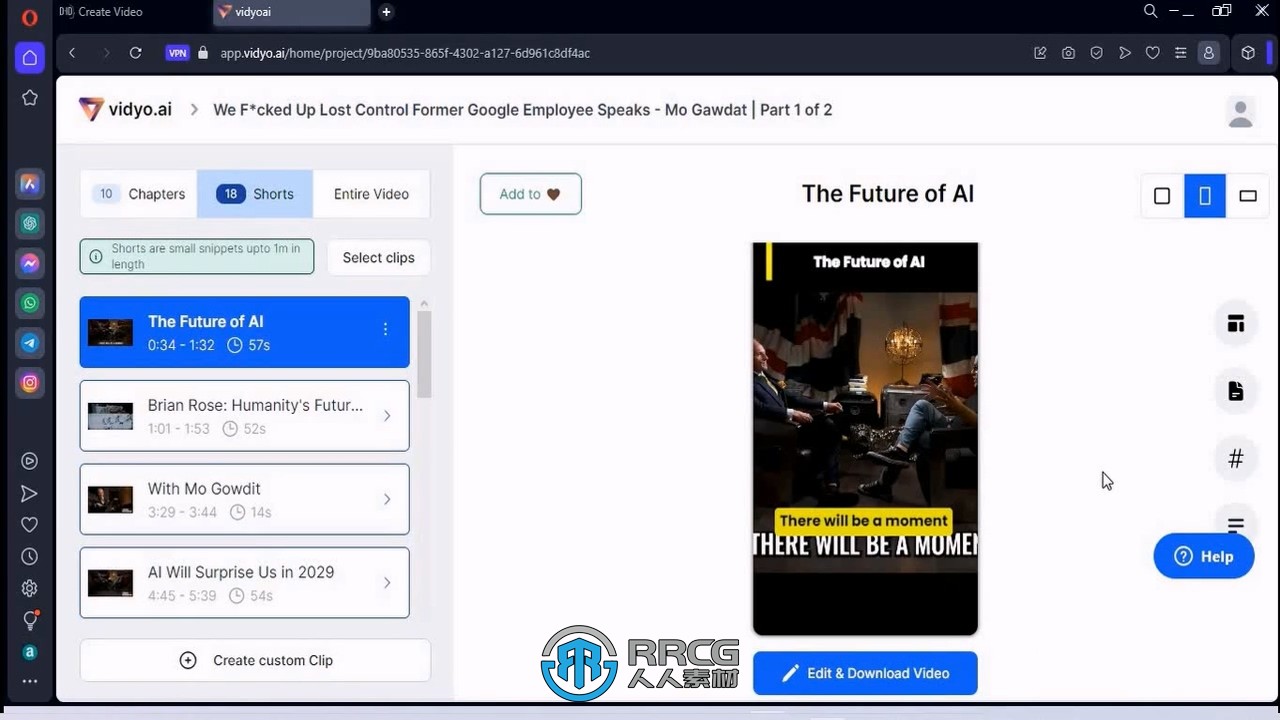Click the Select clips button
Screen dimensions: 1280x720
(378, 257)
